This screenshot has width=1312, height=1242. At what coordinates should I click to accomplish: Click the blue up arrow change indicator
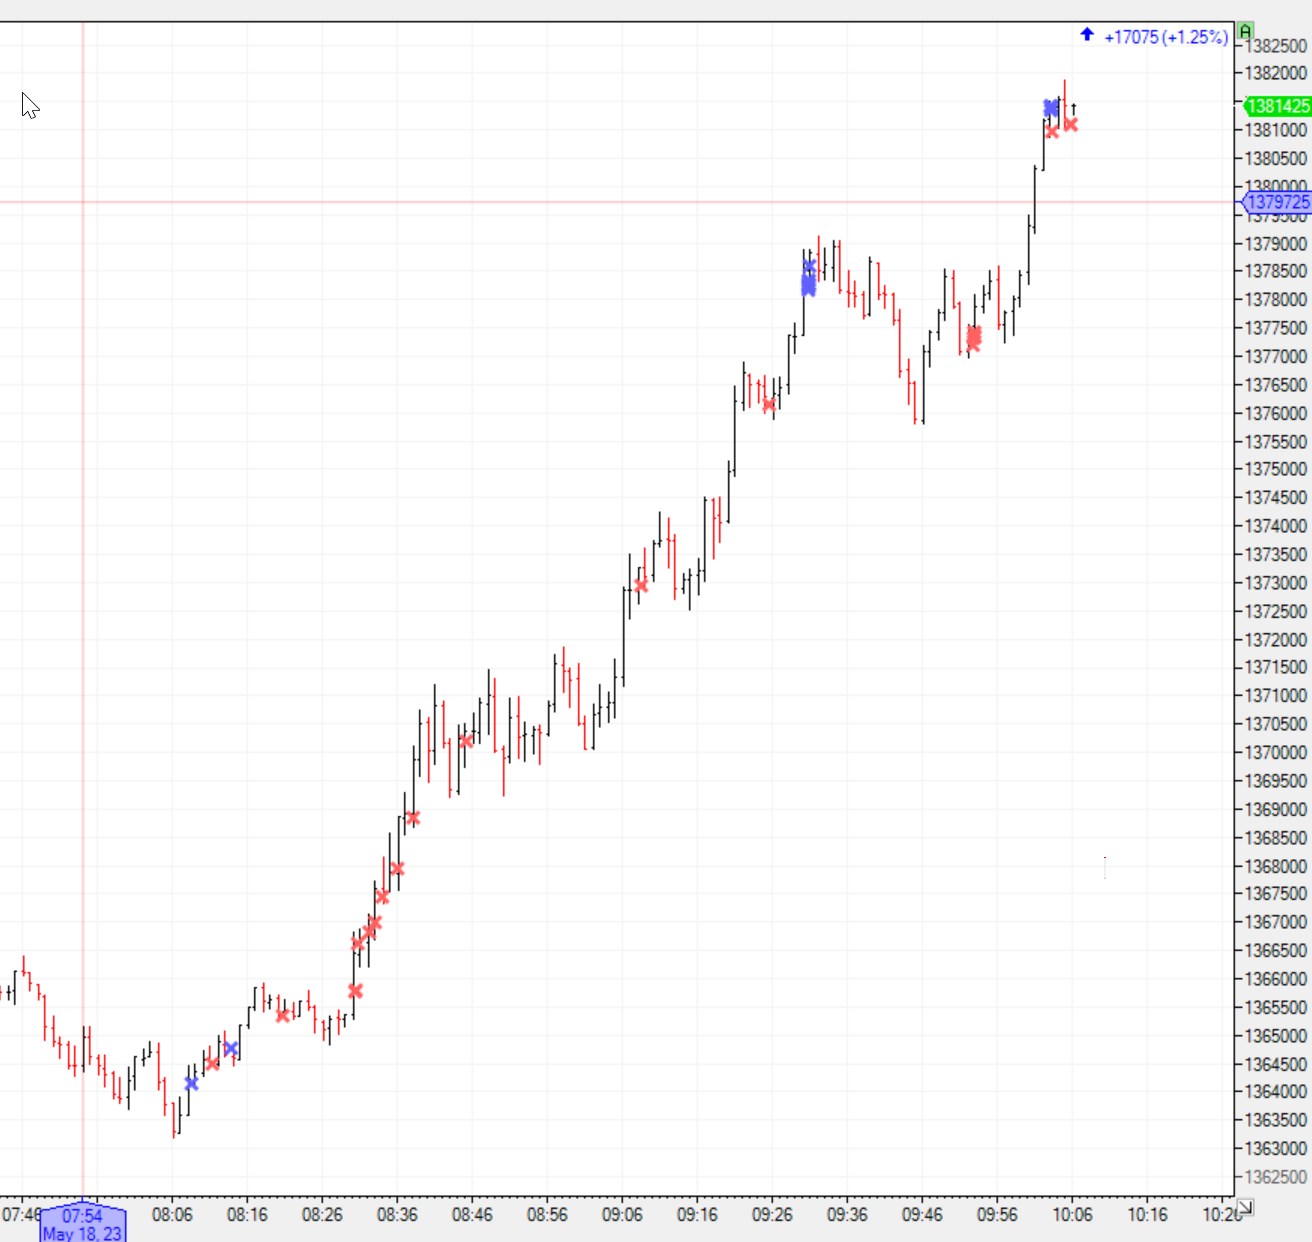click(x=1087, y=35)
